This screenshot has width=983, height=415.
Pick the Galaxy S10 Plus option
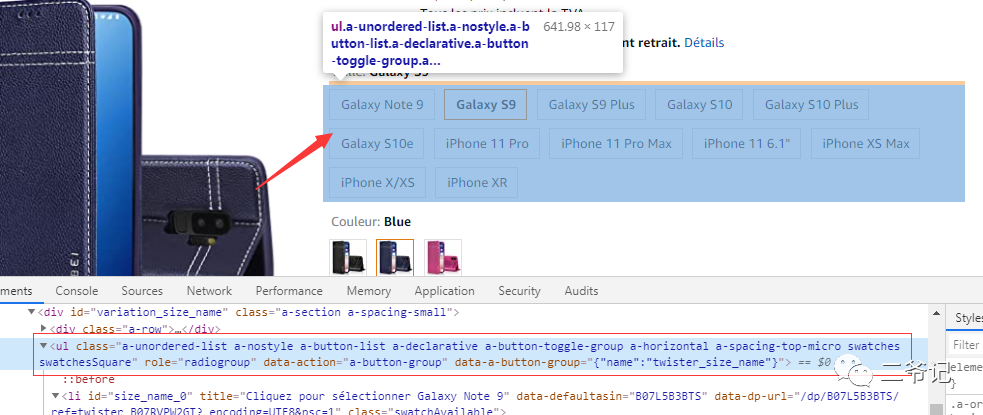pos(811,105)
